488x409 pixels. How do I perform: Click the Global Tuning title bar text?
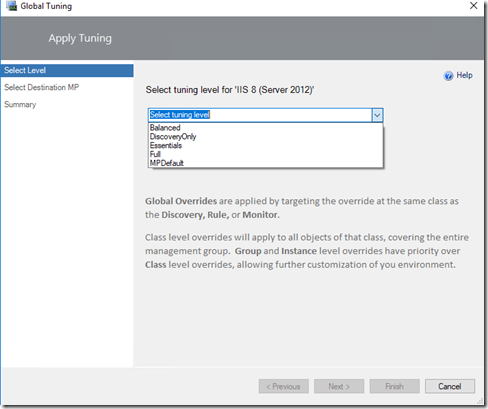coord(46,6)
